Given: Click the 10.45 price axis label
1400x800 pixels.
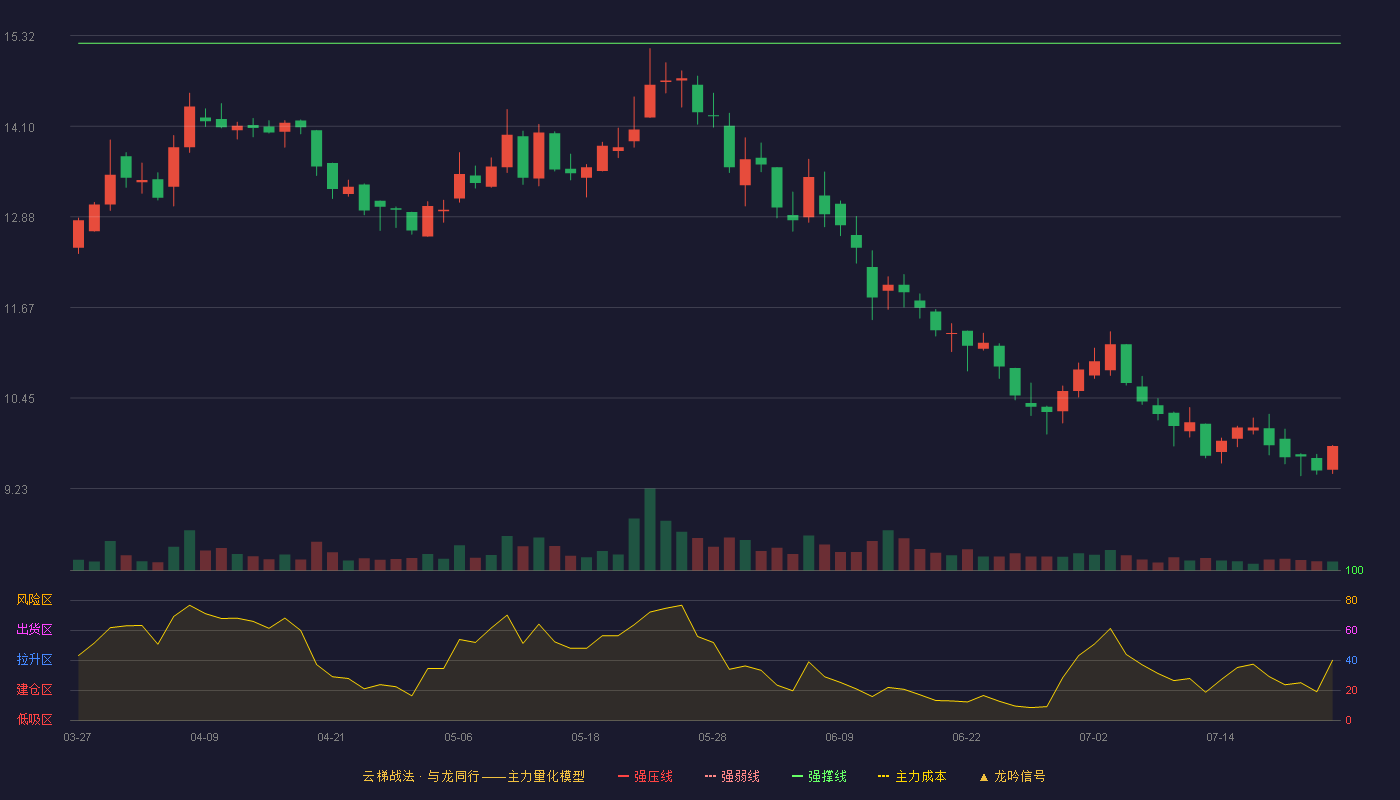Looking at the screenshot, I should point(19,399).
